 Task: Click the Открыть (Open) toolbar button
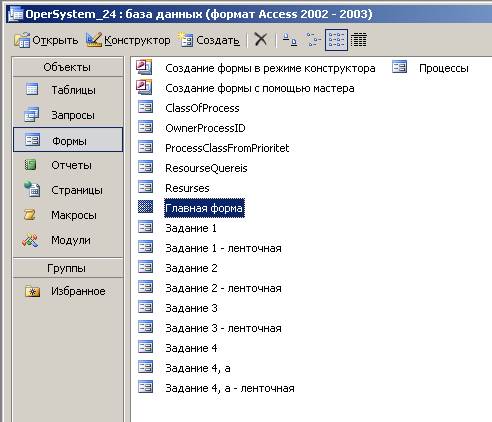46,40
